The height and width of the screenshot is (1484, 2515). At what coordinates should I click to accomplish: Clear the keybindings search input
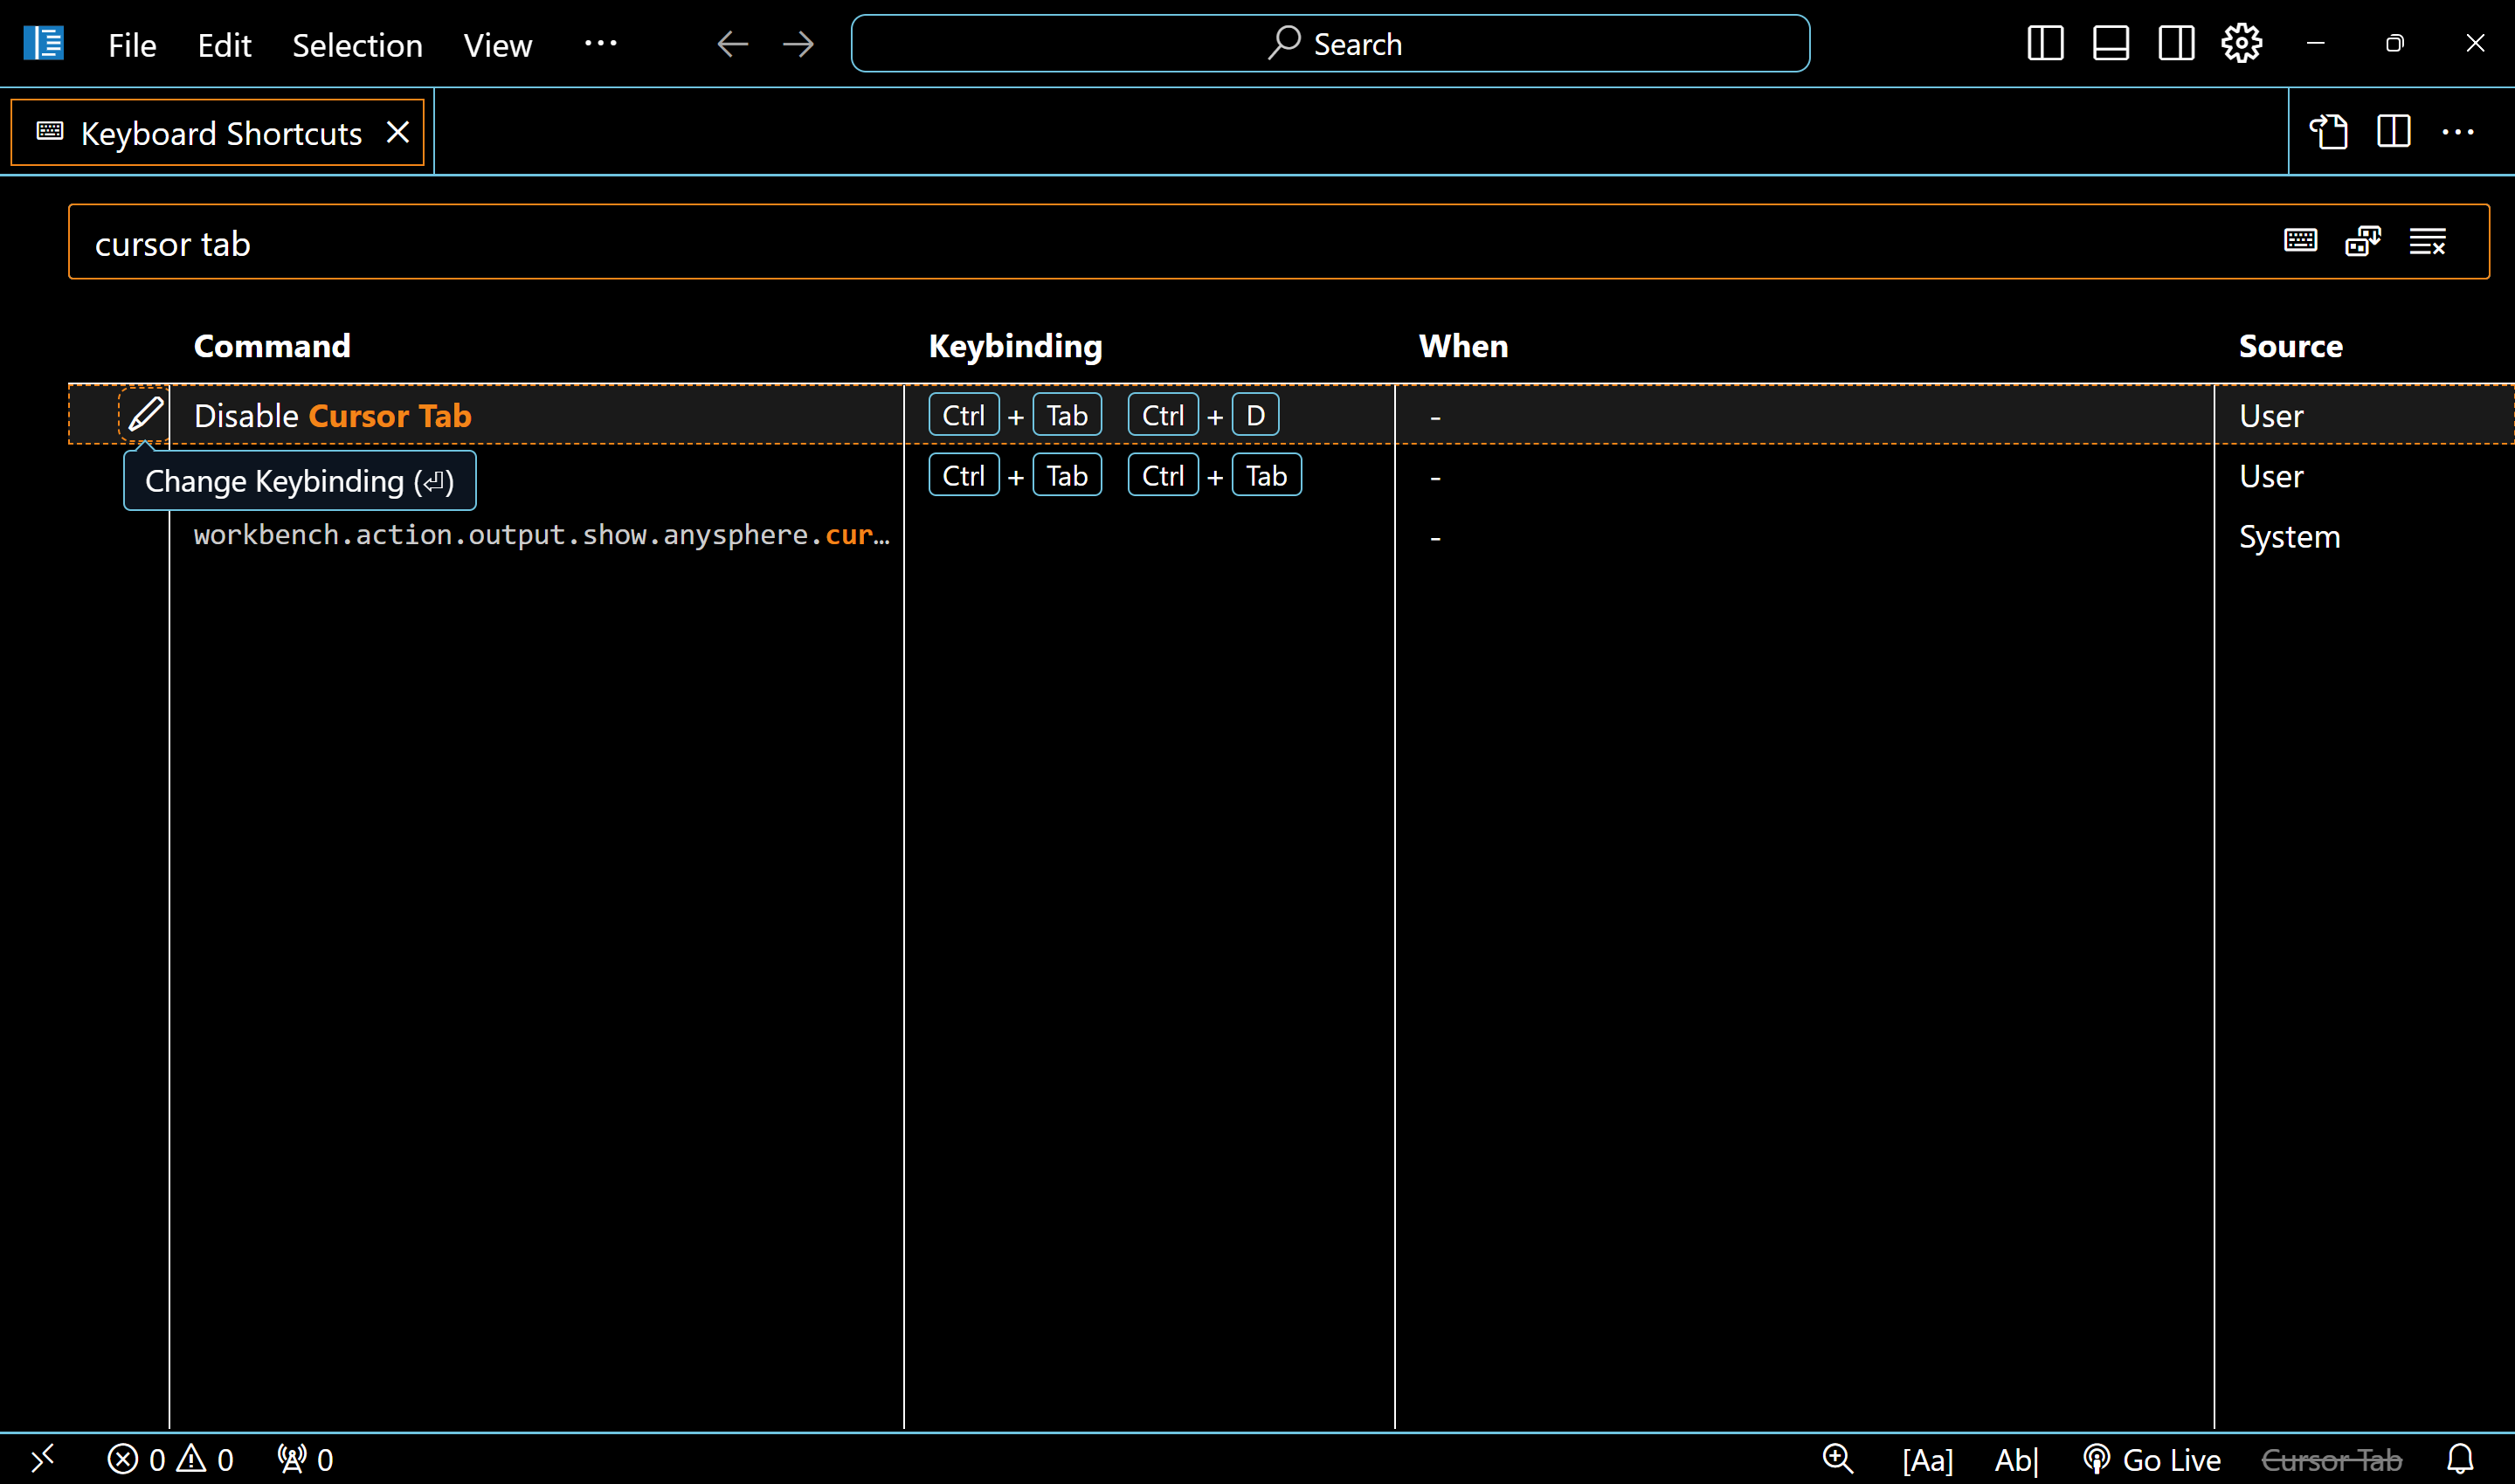coord(2428,241)
